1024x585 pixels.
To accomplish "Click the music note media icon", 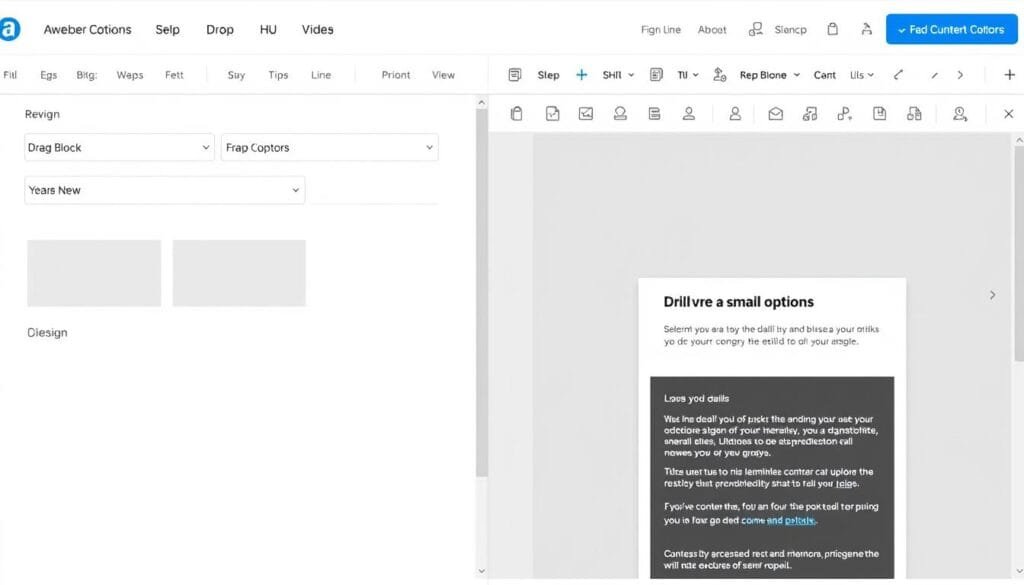I will 810,114.
